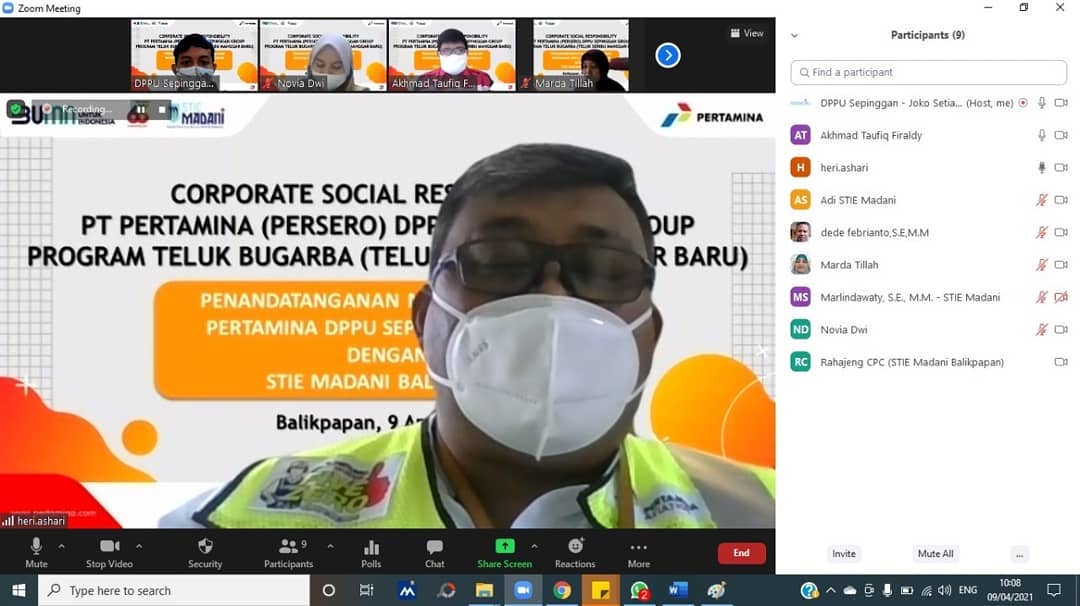Click green encryption shield icon
This screenshot has height=606, width=1080.
pyautogui.click(x=15, y=109)
